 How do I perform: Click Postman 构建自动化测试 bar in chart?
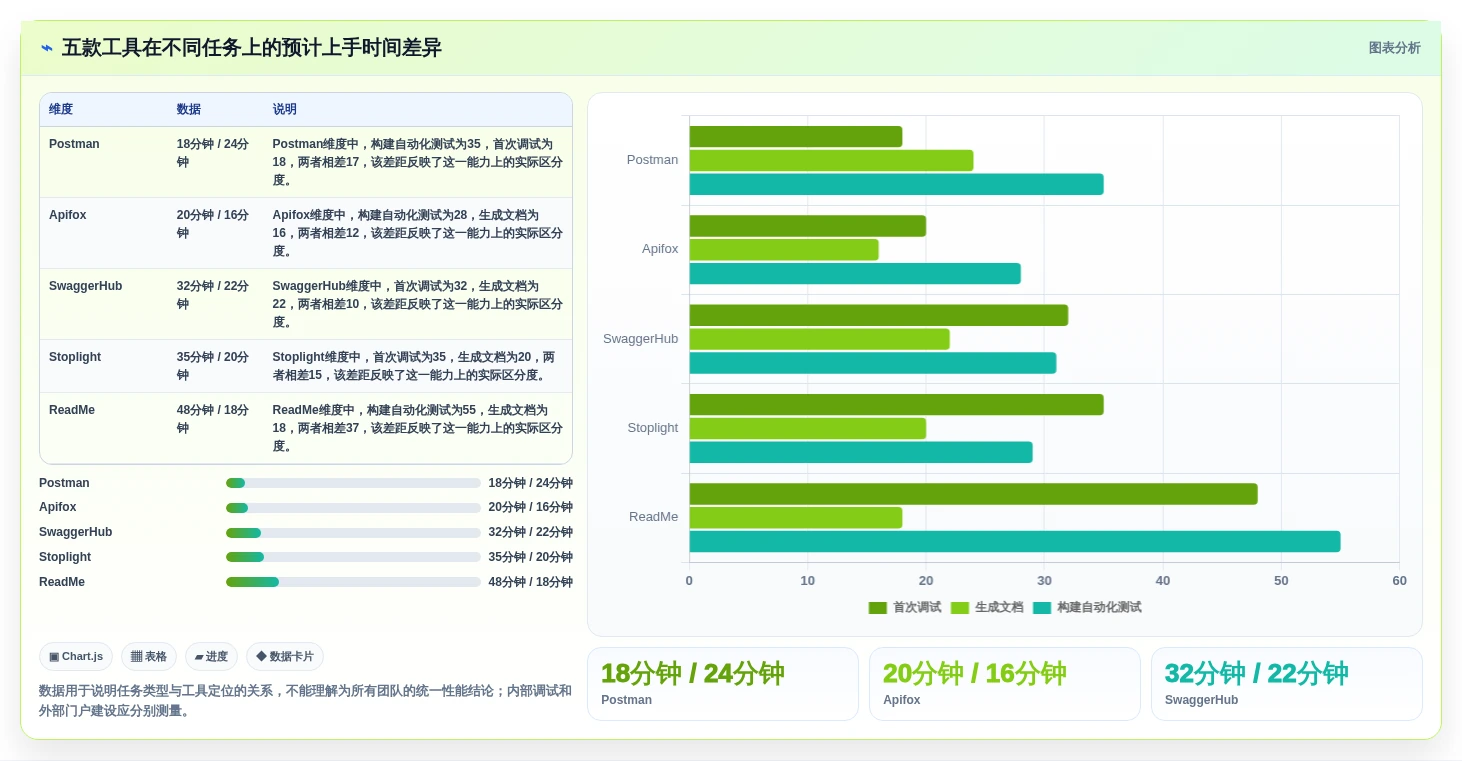896,184
